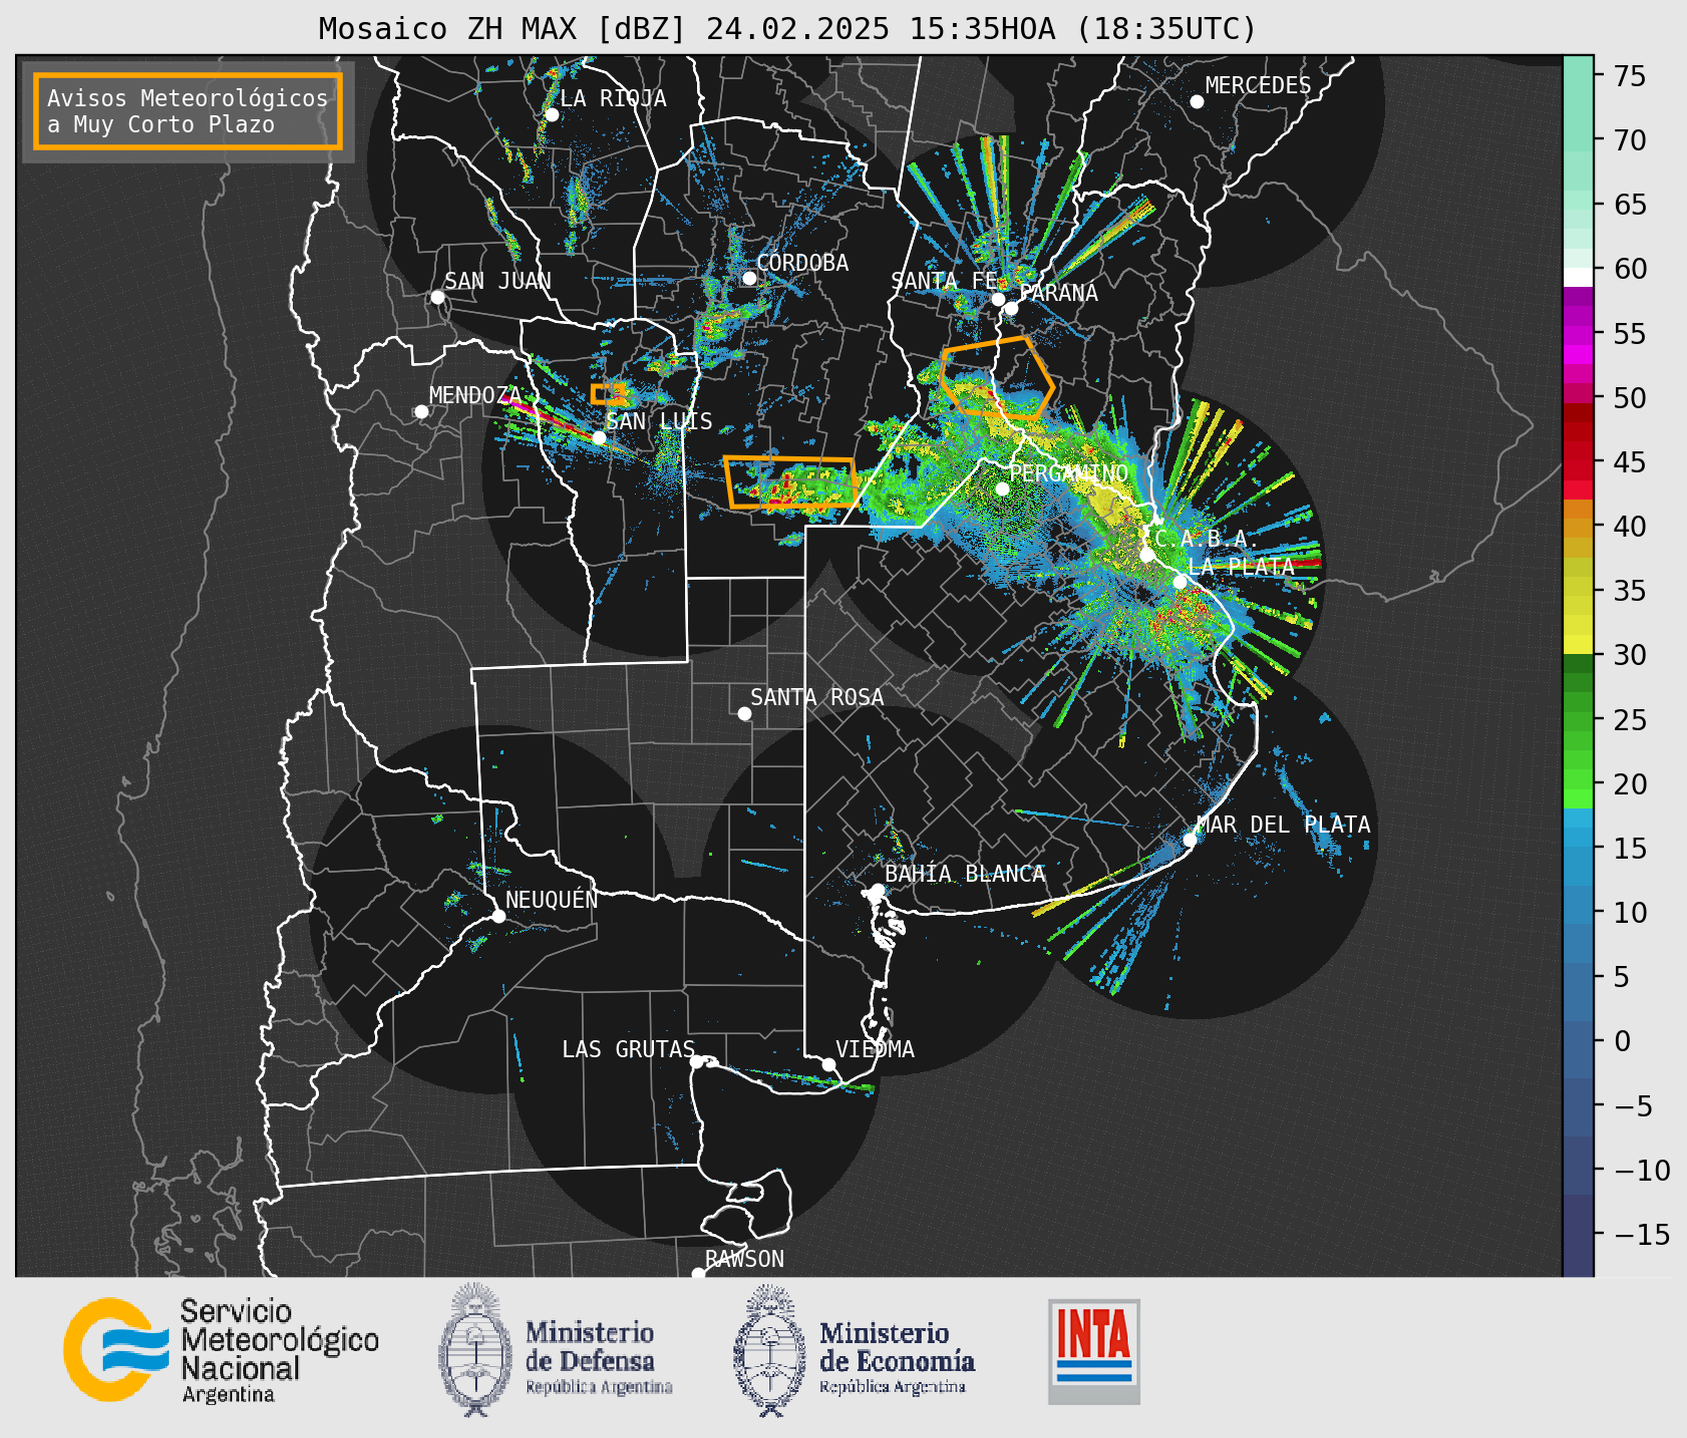Click the white dot marking Mar del Plata
This screenshot has width=1687, height=1438.
(1190, 840)
